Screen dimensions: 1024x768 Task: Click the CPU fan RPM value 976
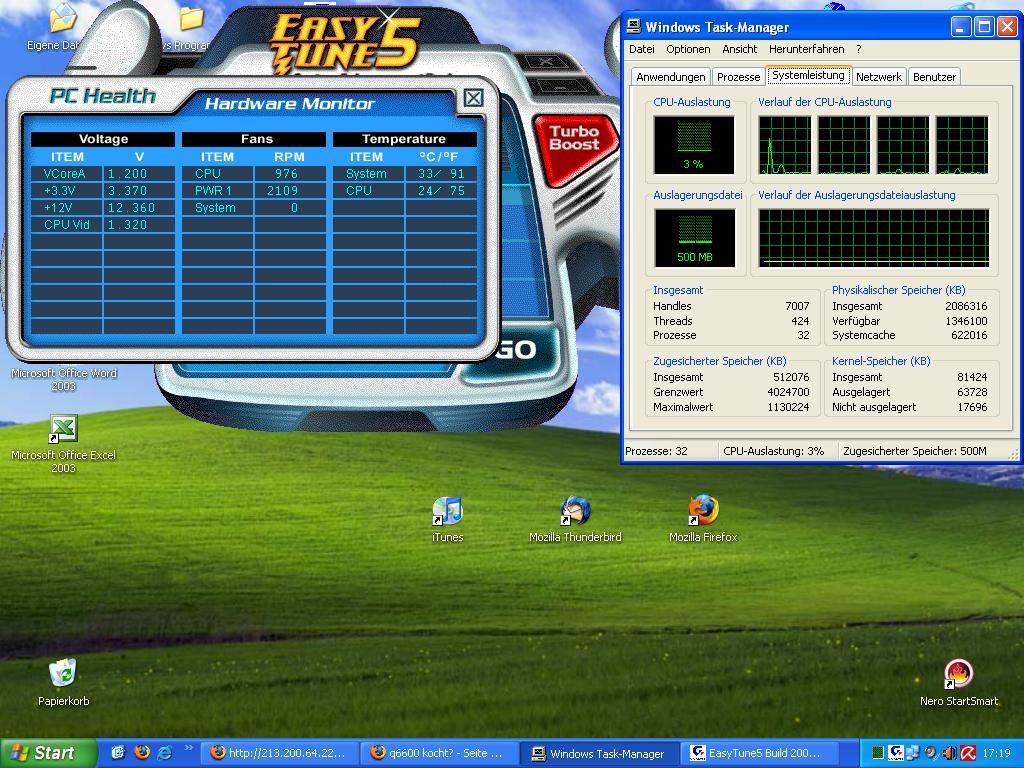click(286, 174)
